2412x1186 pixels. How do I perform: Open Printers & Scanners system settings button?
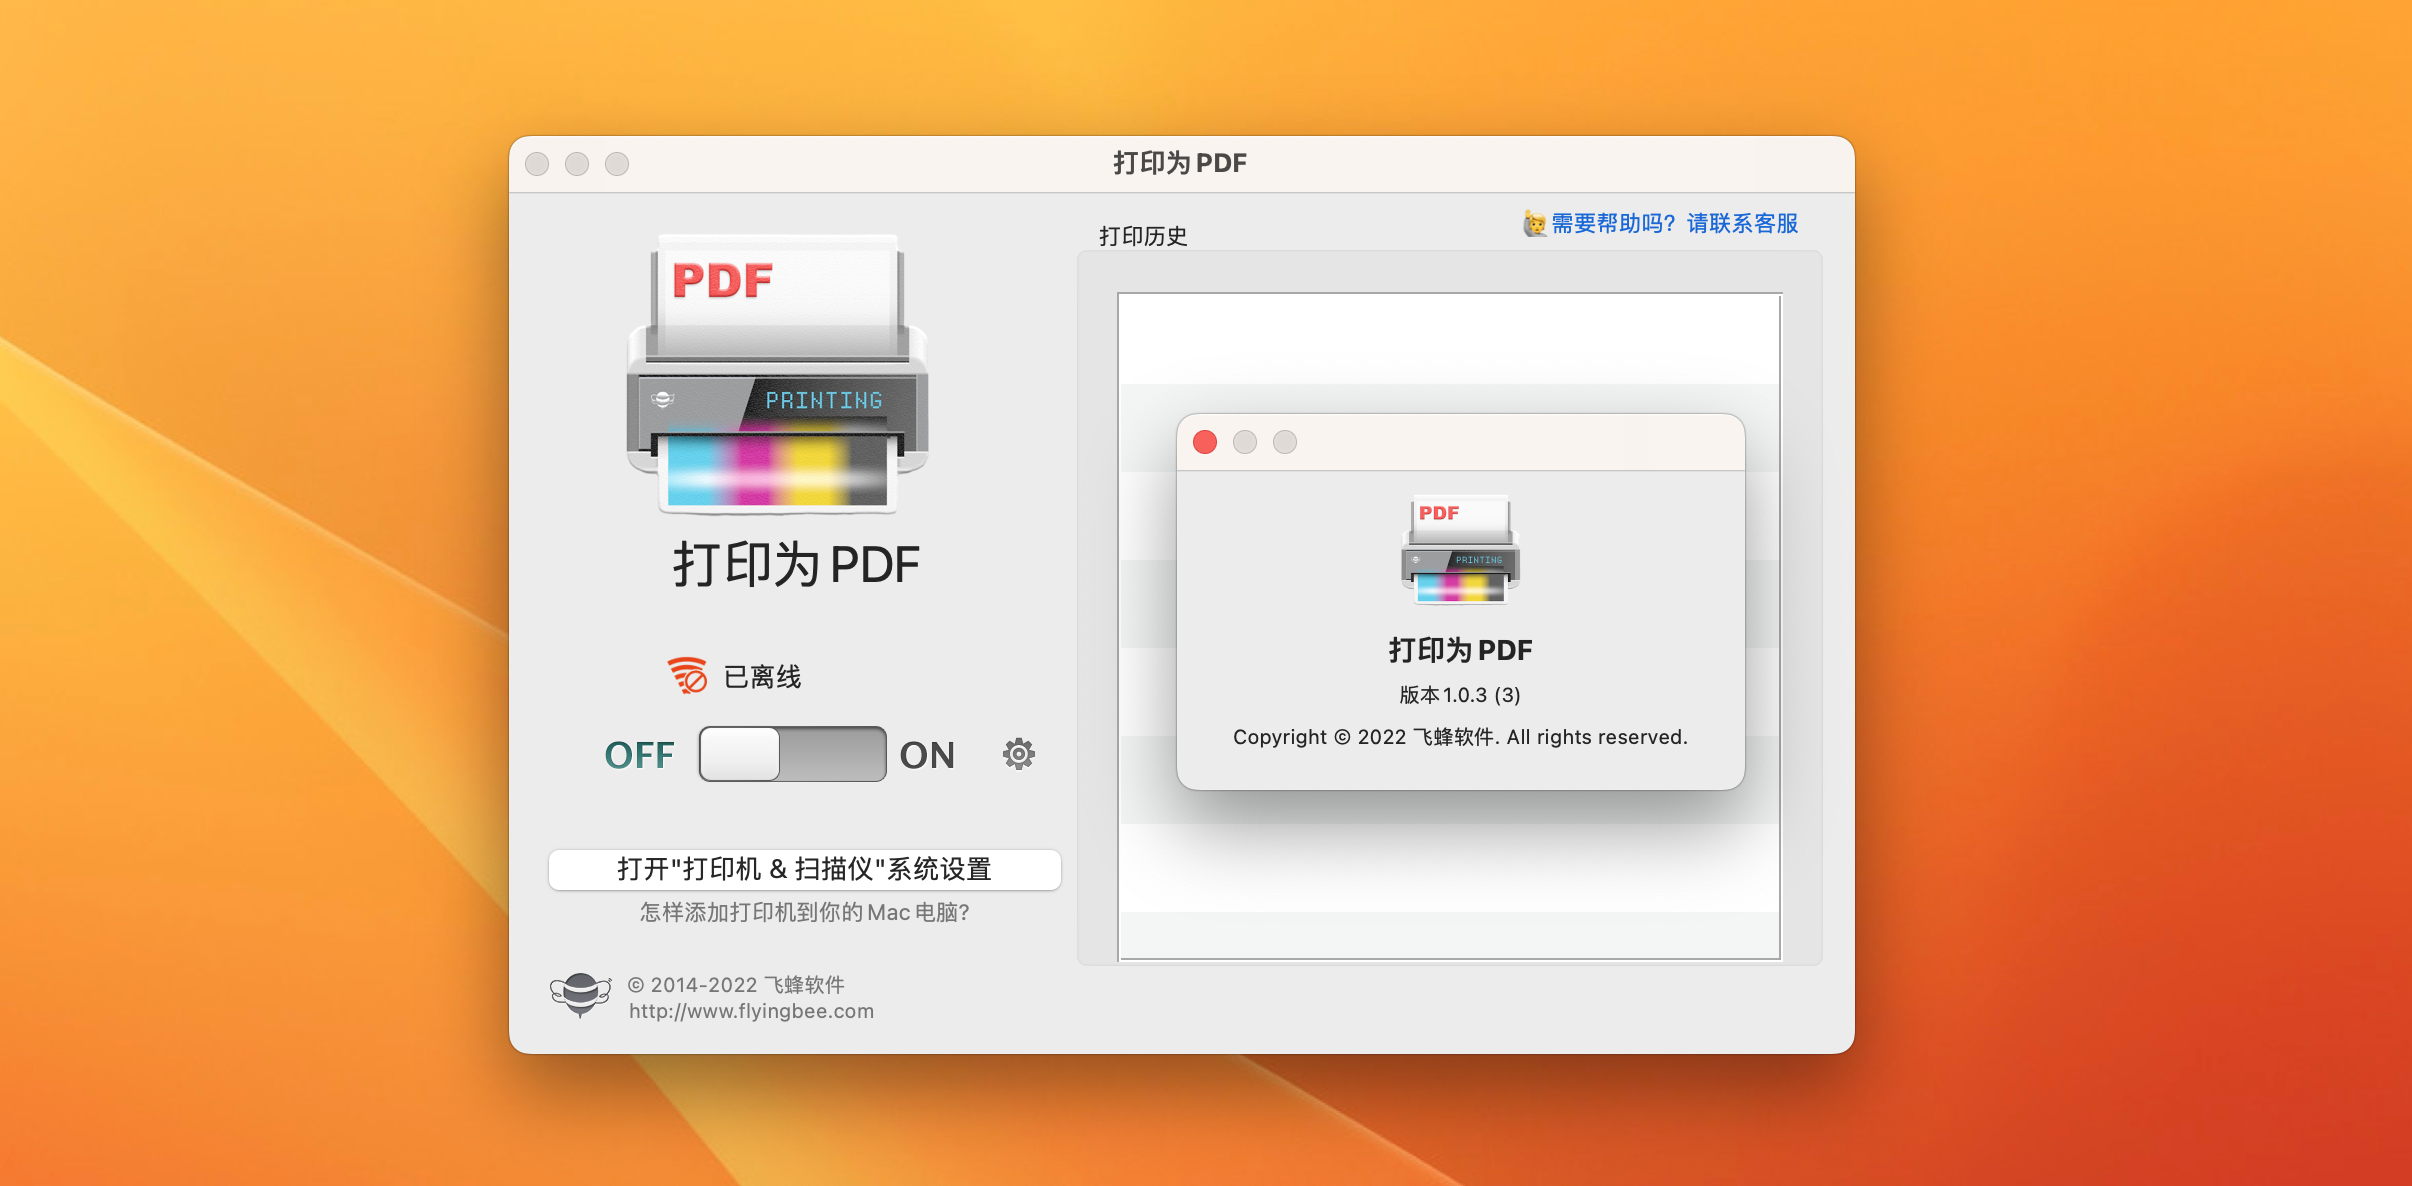pyautogui.click(x=804, y=869)
